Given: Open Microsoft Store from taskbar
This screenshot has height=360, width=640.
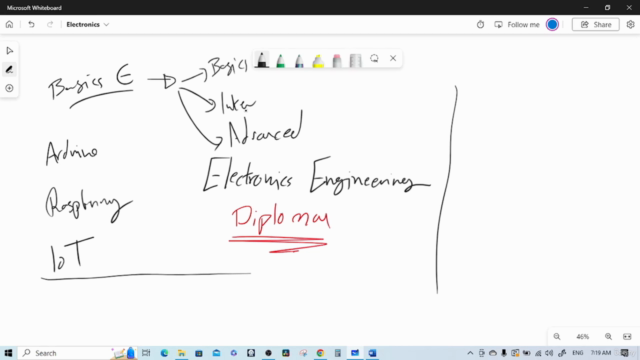Looking at the screenshot, I should [199, 353].
